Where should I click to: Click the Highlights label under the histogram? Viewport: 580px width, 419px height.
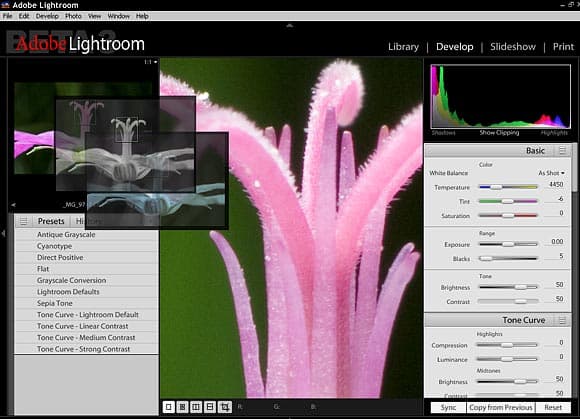tap(554, 132)
